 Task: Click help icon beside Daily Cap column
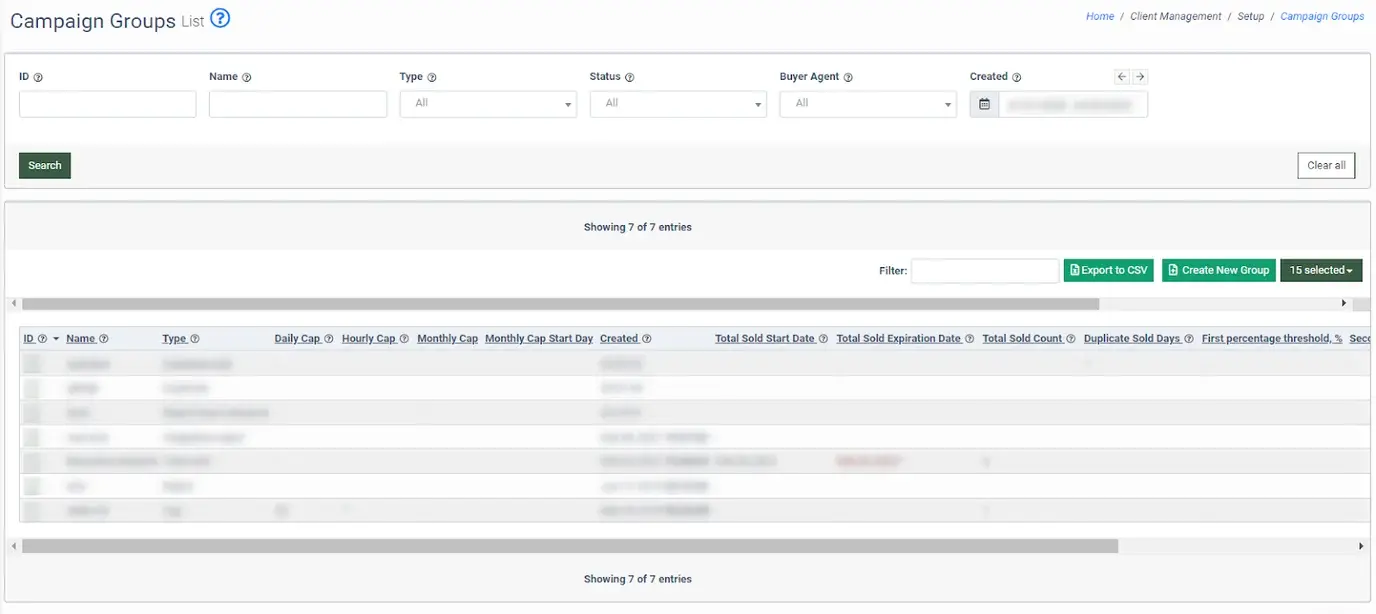[329, 339]
